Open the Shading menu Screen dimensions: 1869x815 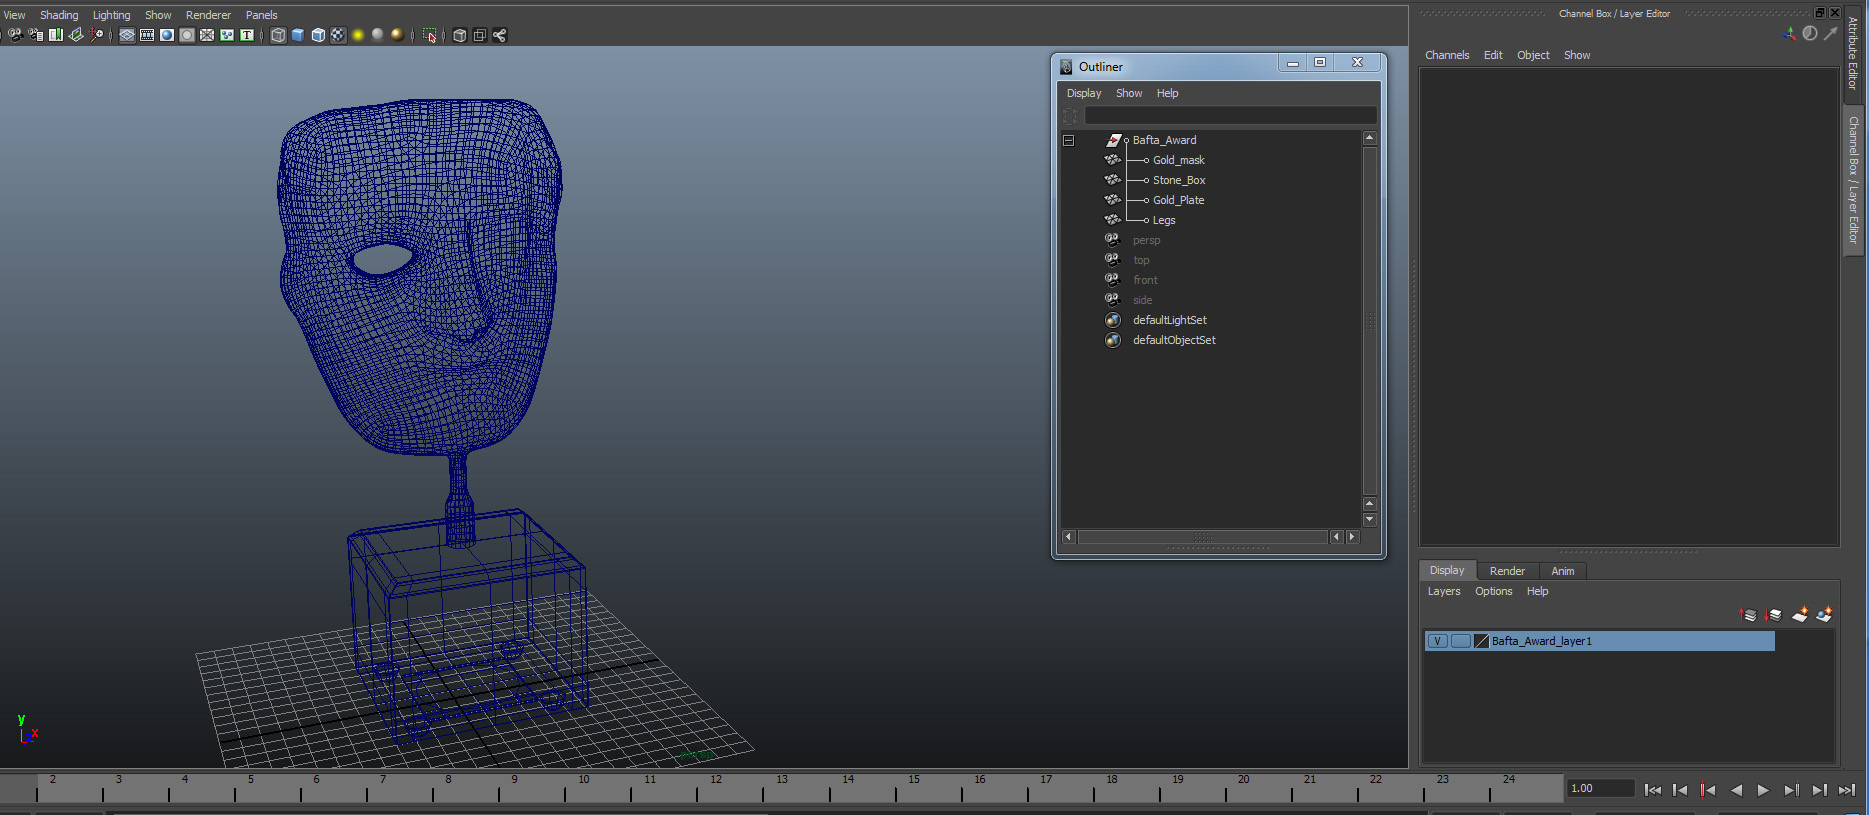59,15
